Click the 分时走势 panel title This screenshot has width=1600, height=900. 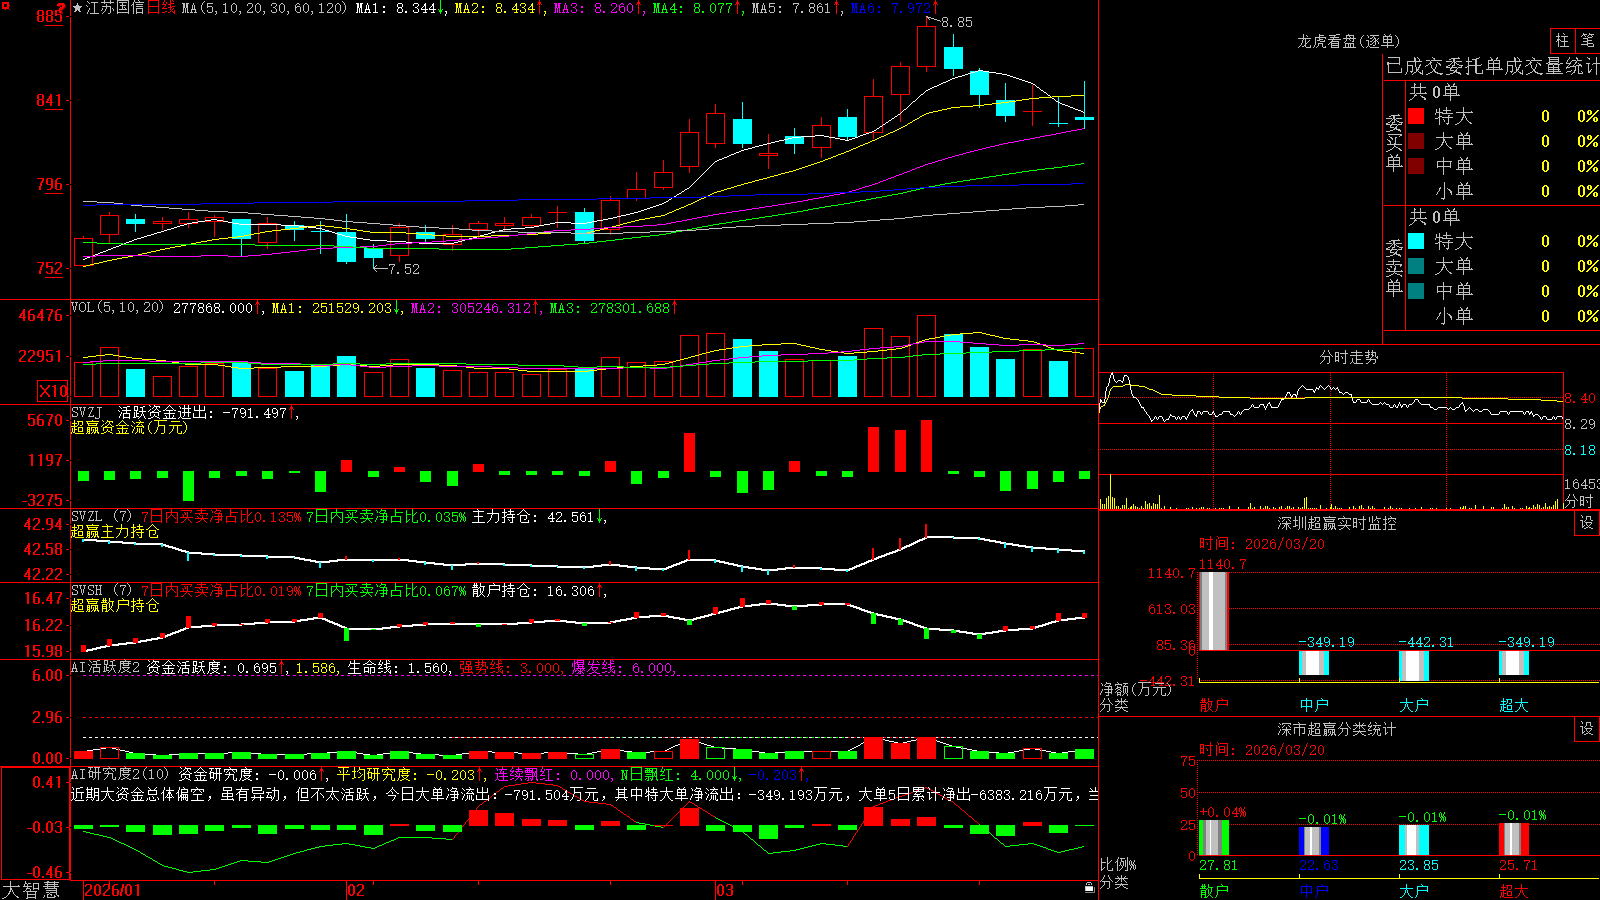(1348, 357)
